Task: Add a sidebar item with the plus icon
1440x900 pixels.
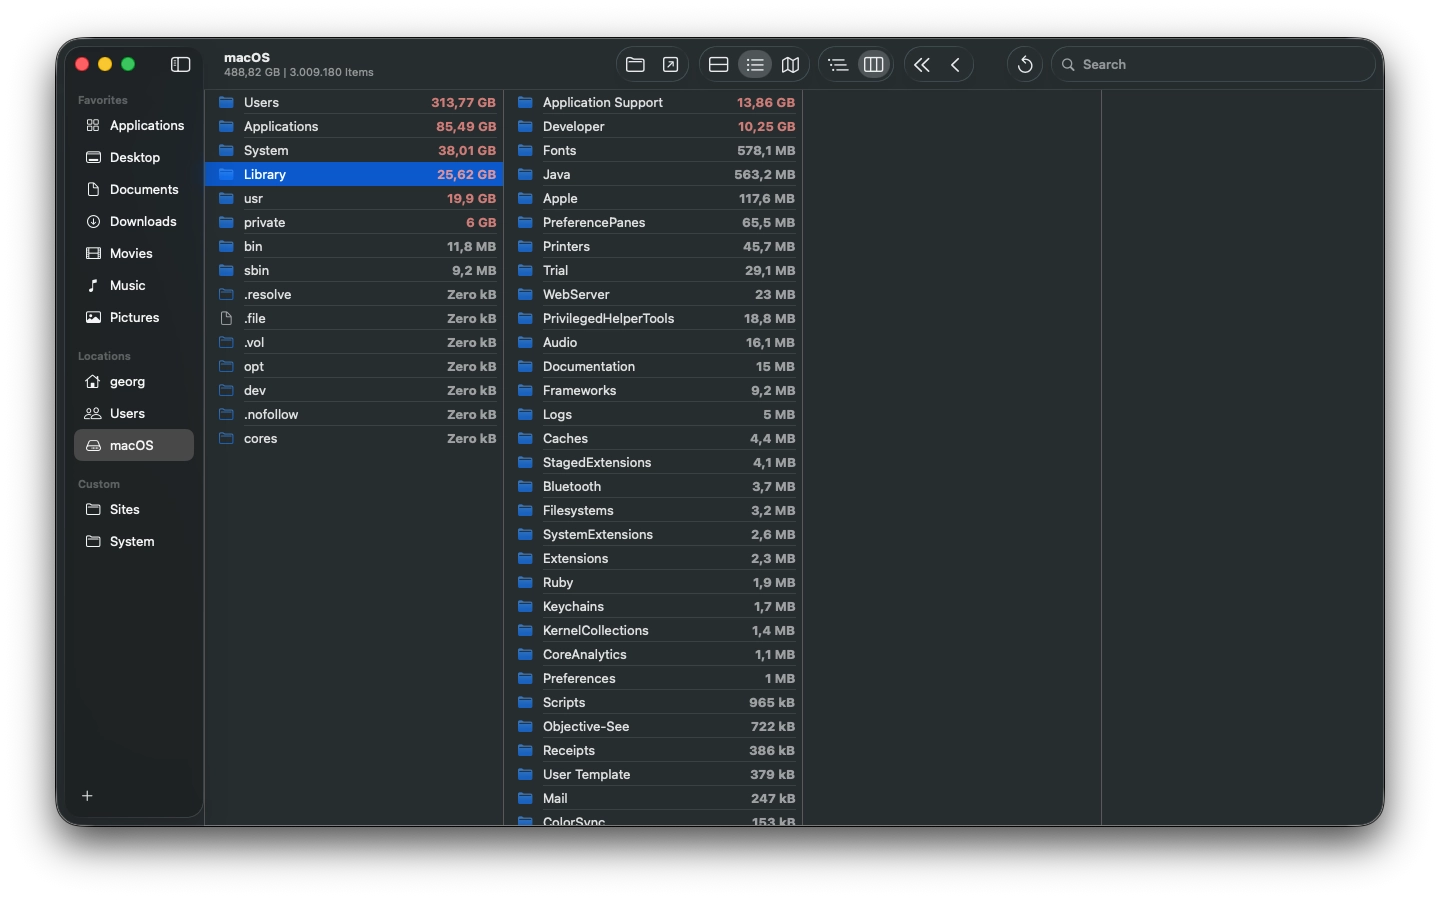Action: (87, 796)
